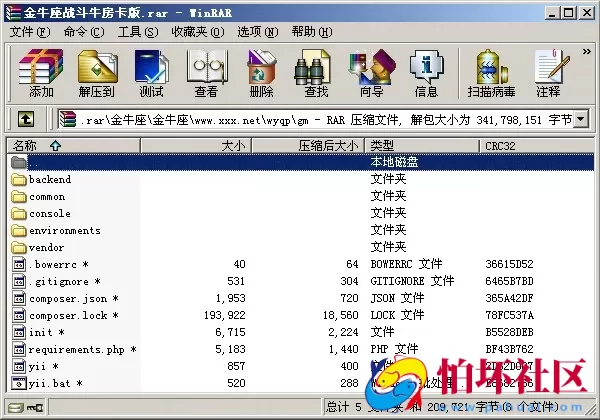Sort by CRC32 column header

point(536,146)
